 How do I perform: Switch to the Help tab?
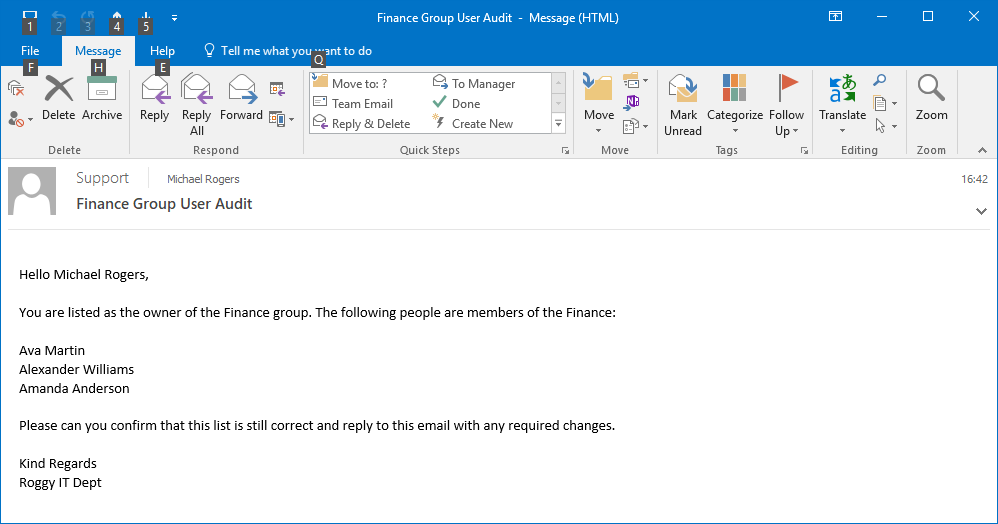(x=162, y=51)
